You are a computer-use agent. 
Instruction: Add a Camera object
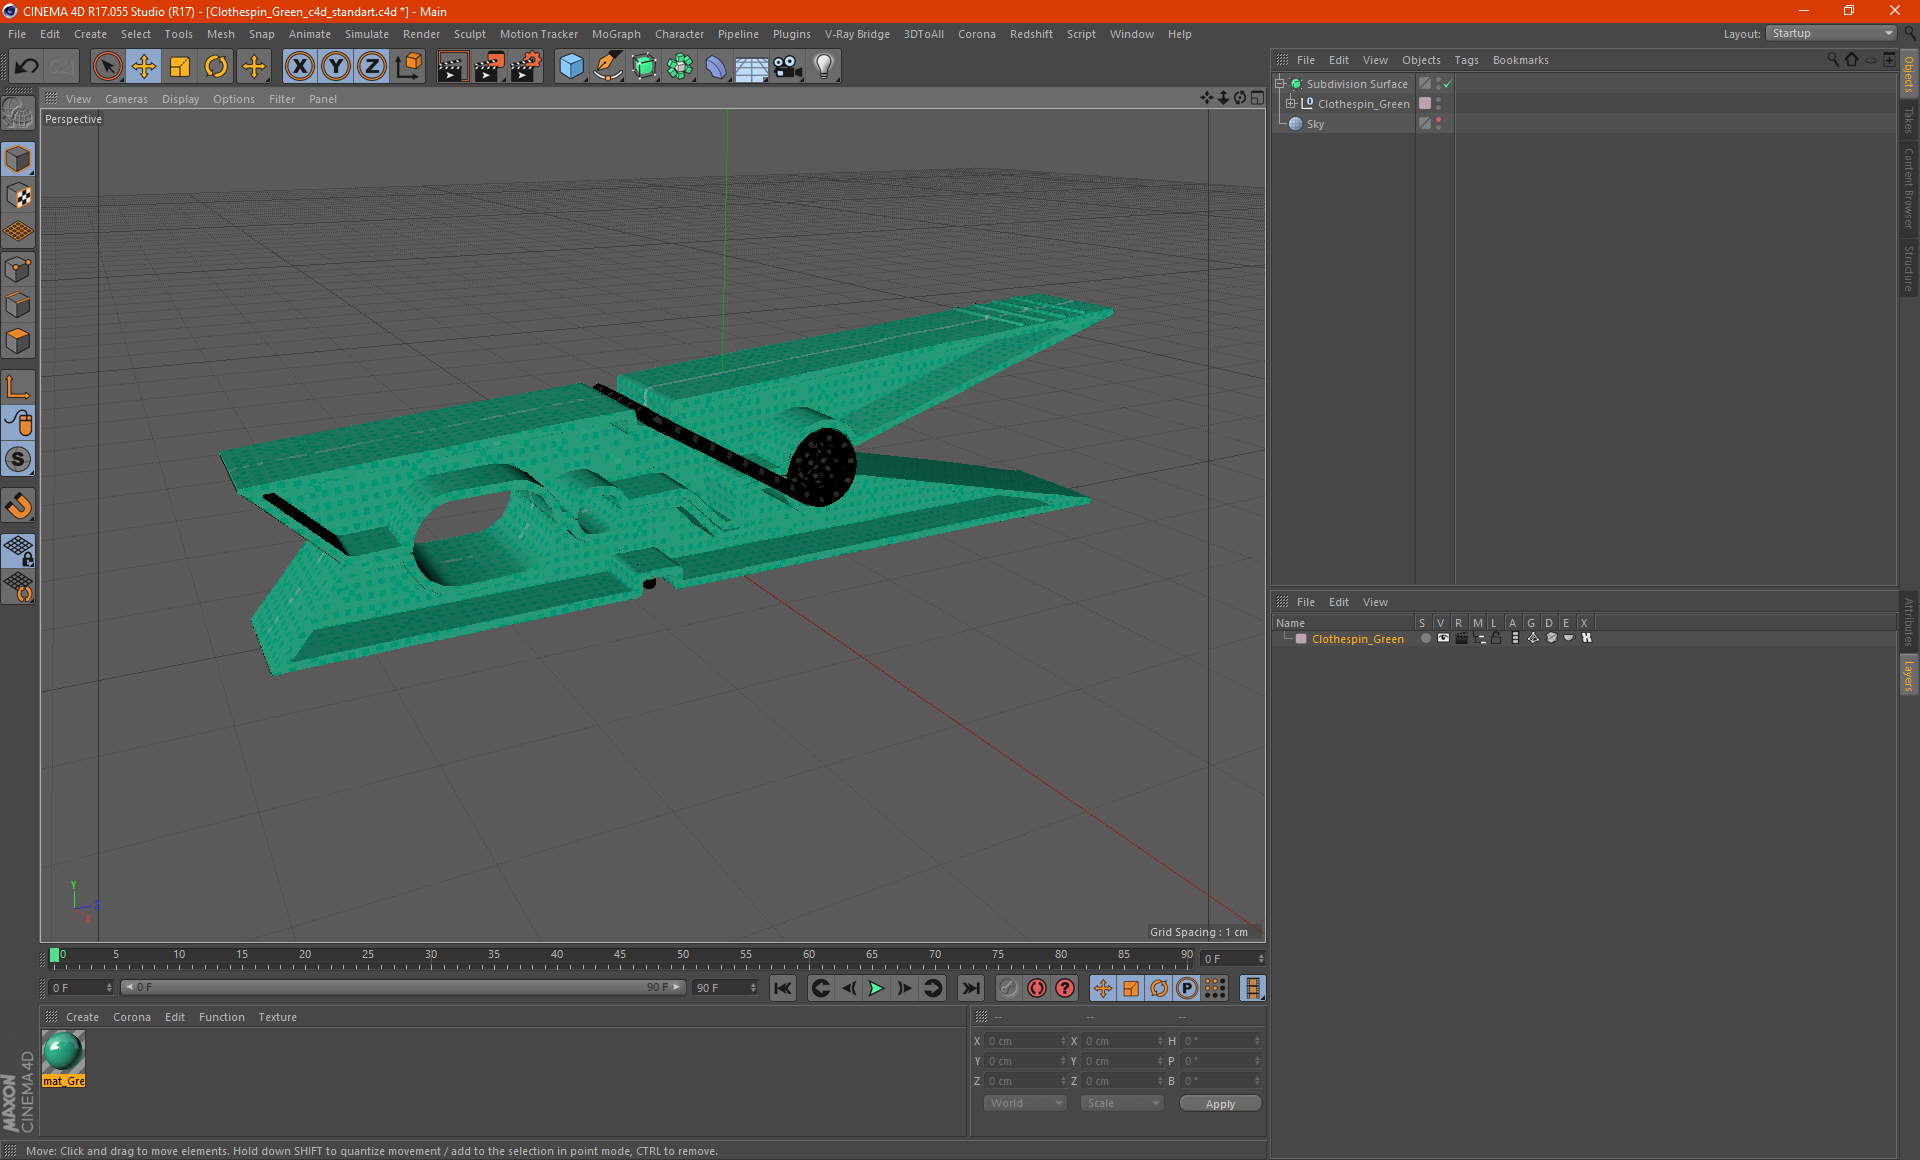[x=788, y=67]
